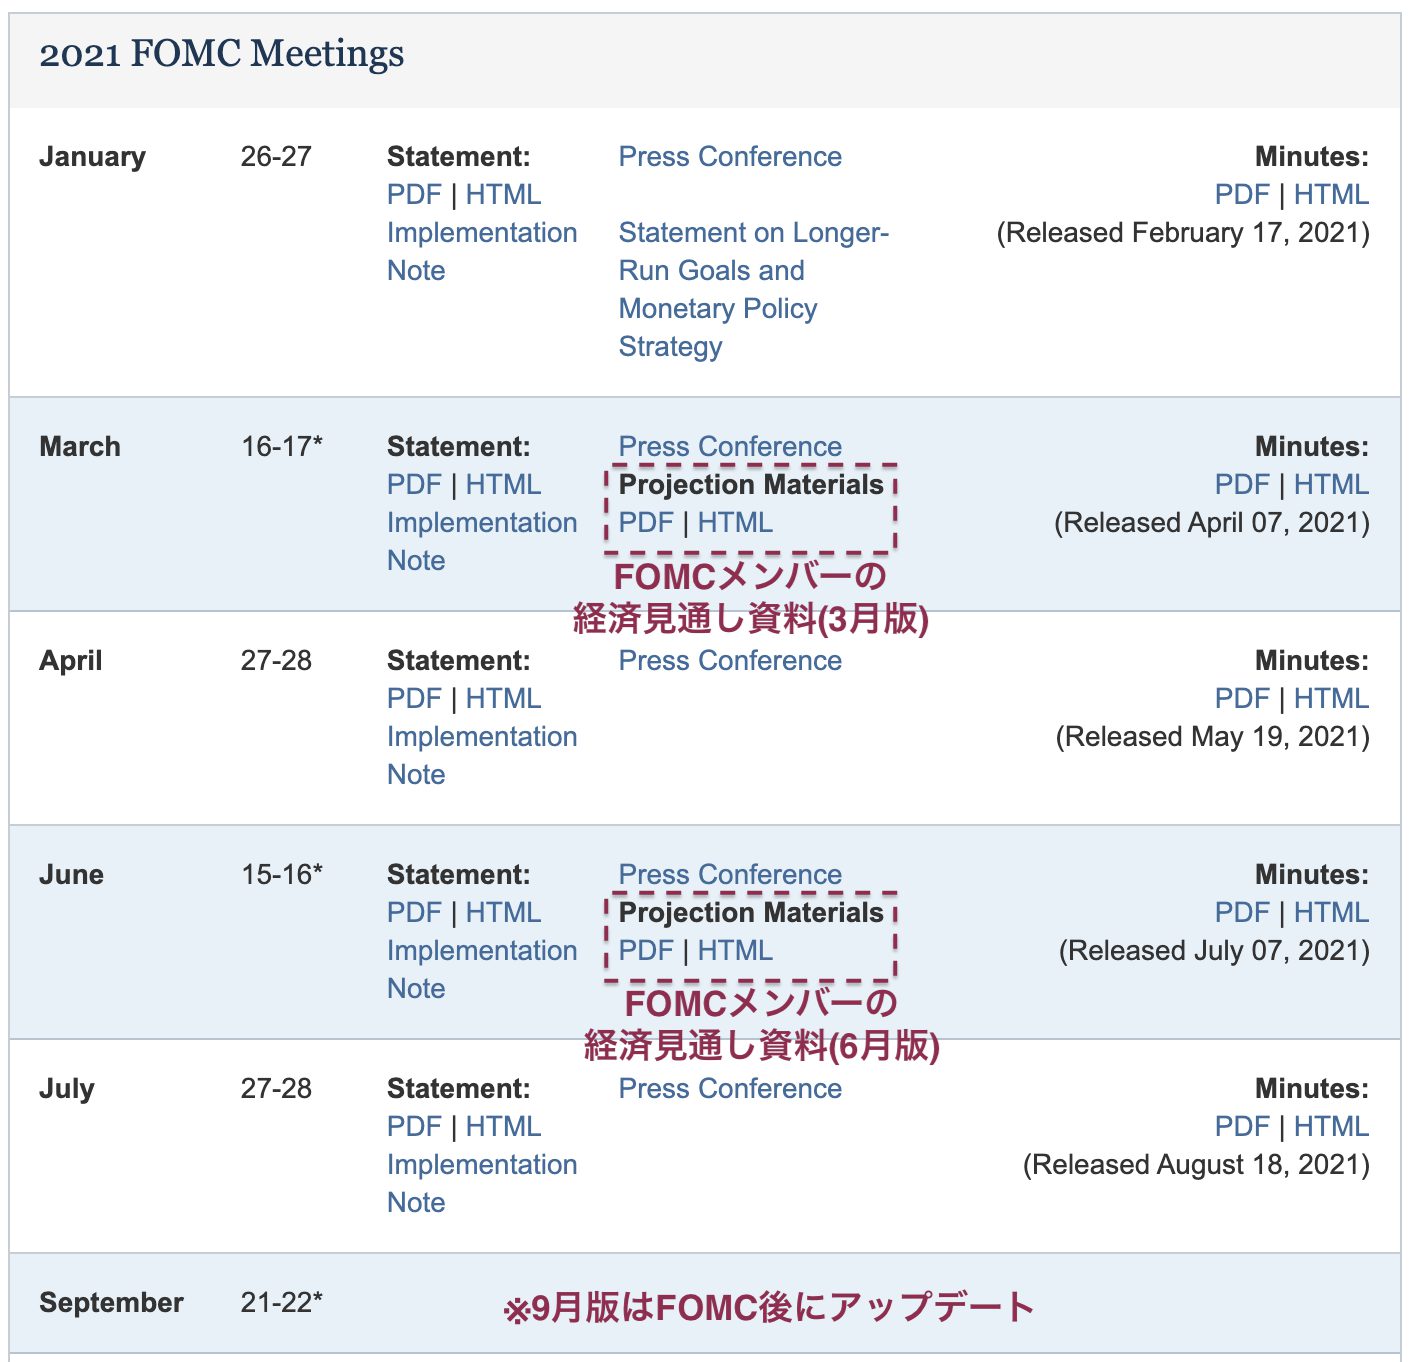Open March Statement HTML link
The image size is (1414, 1362).
pyautogui.click(x=503, y=485)
